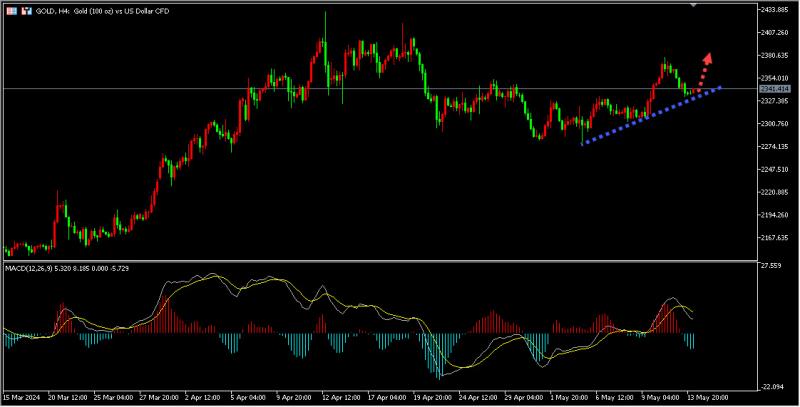Select the red dotted upward arrow

704,68
